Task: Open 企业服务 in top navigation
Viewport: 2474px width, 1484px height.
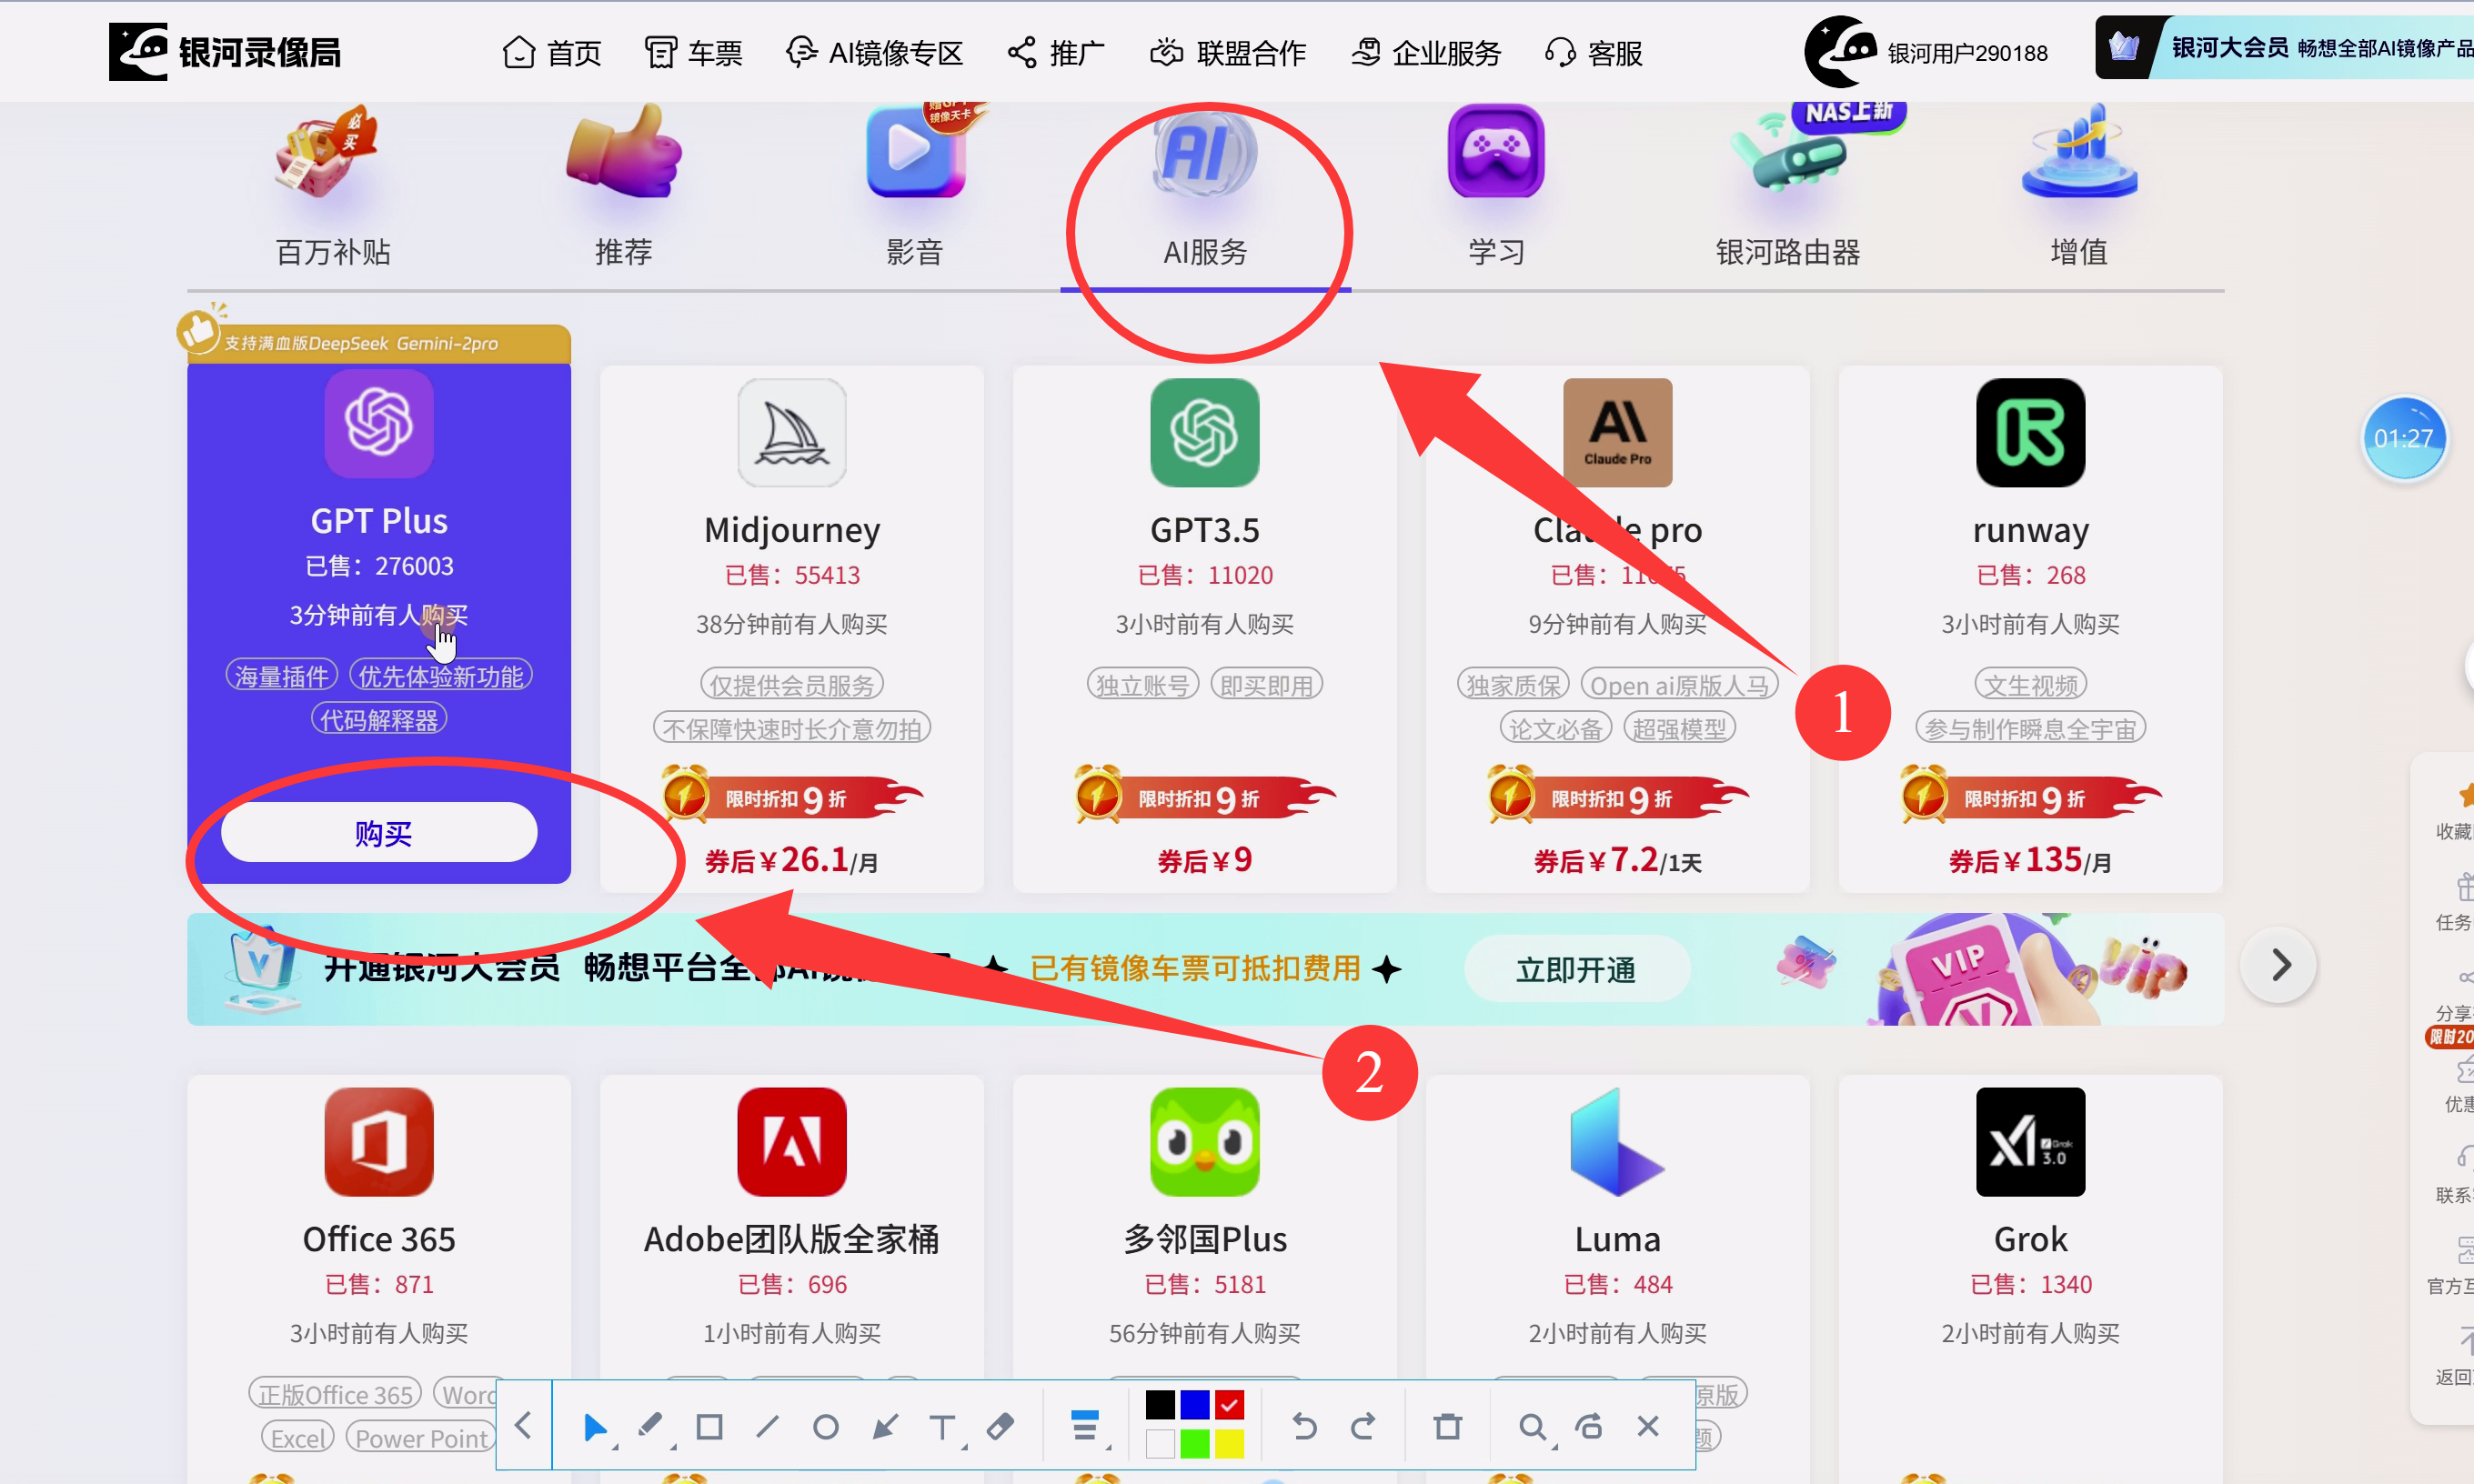Action: [x=1425, y=52]
